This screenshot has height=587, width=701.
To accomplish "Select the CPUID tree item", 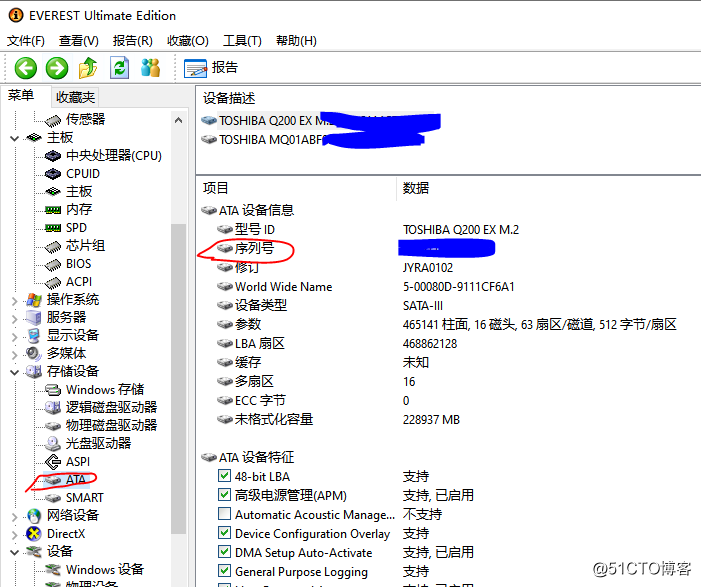I will [83, 173].
